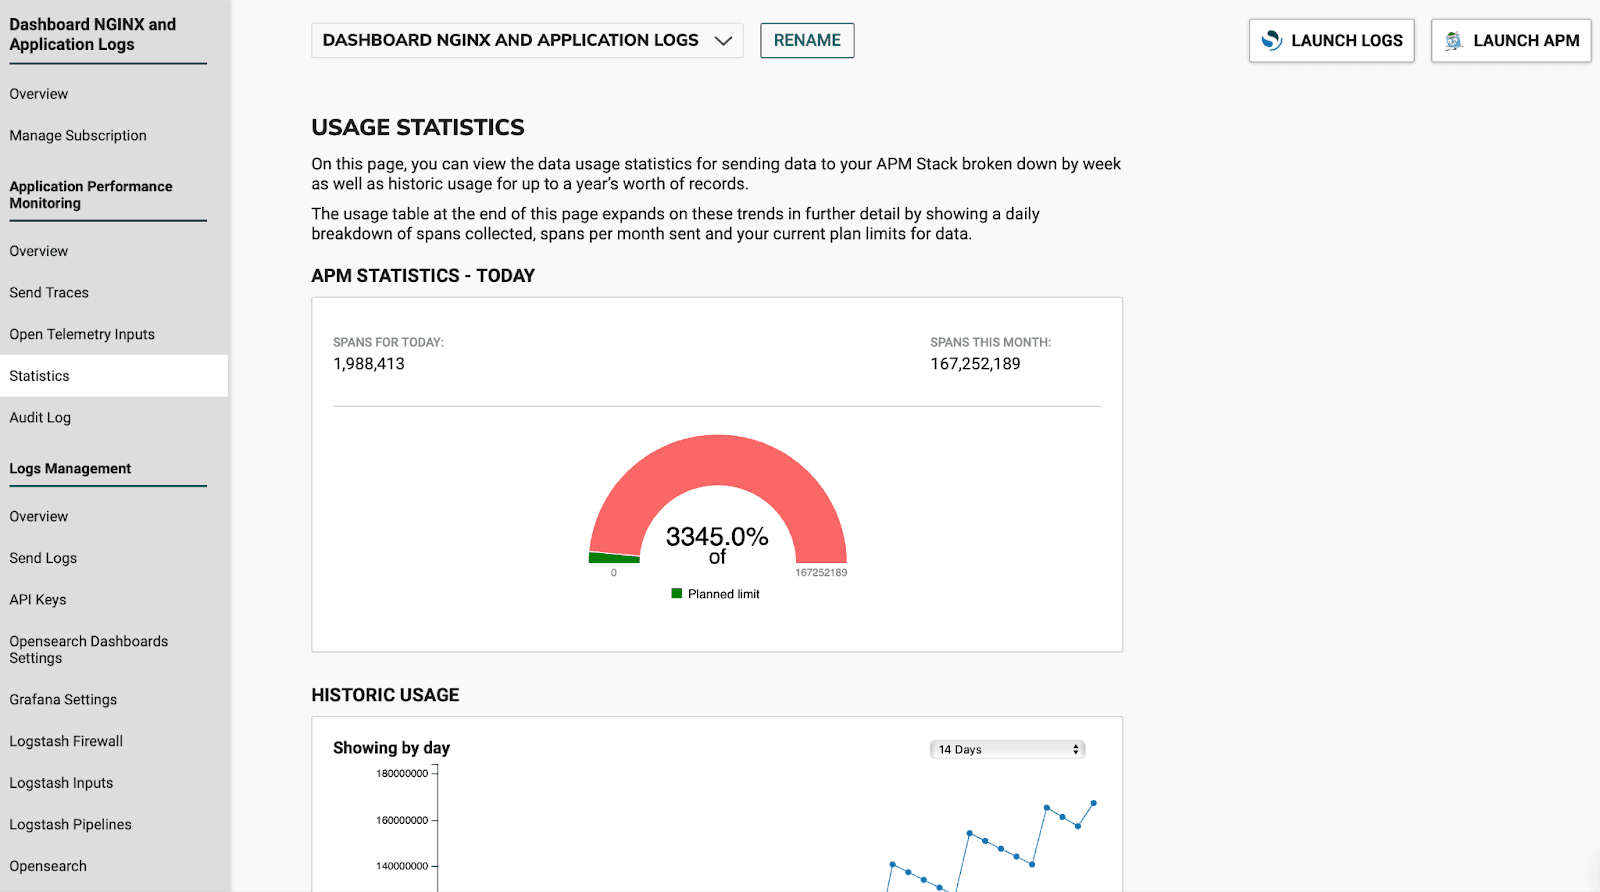
Task: Click spans for today value 1,988,413
Action: tap(369, 364)
